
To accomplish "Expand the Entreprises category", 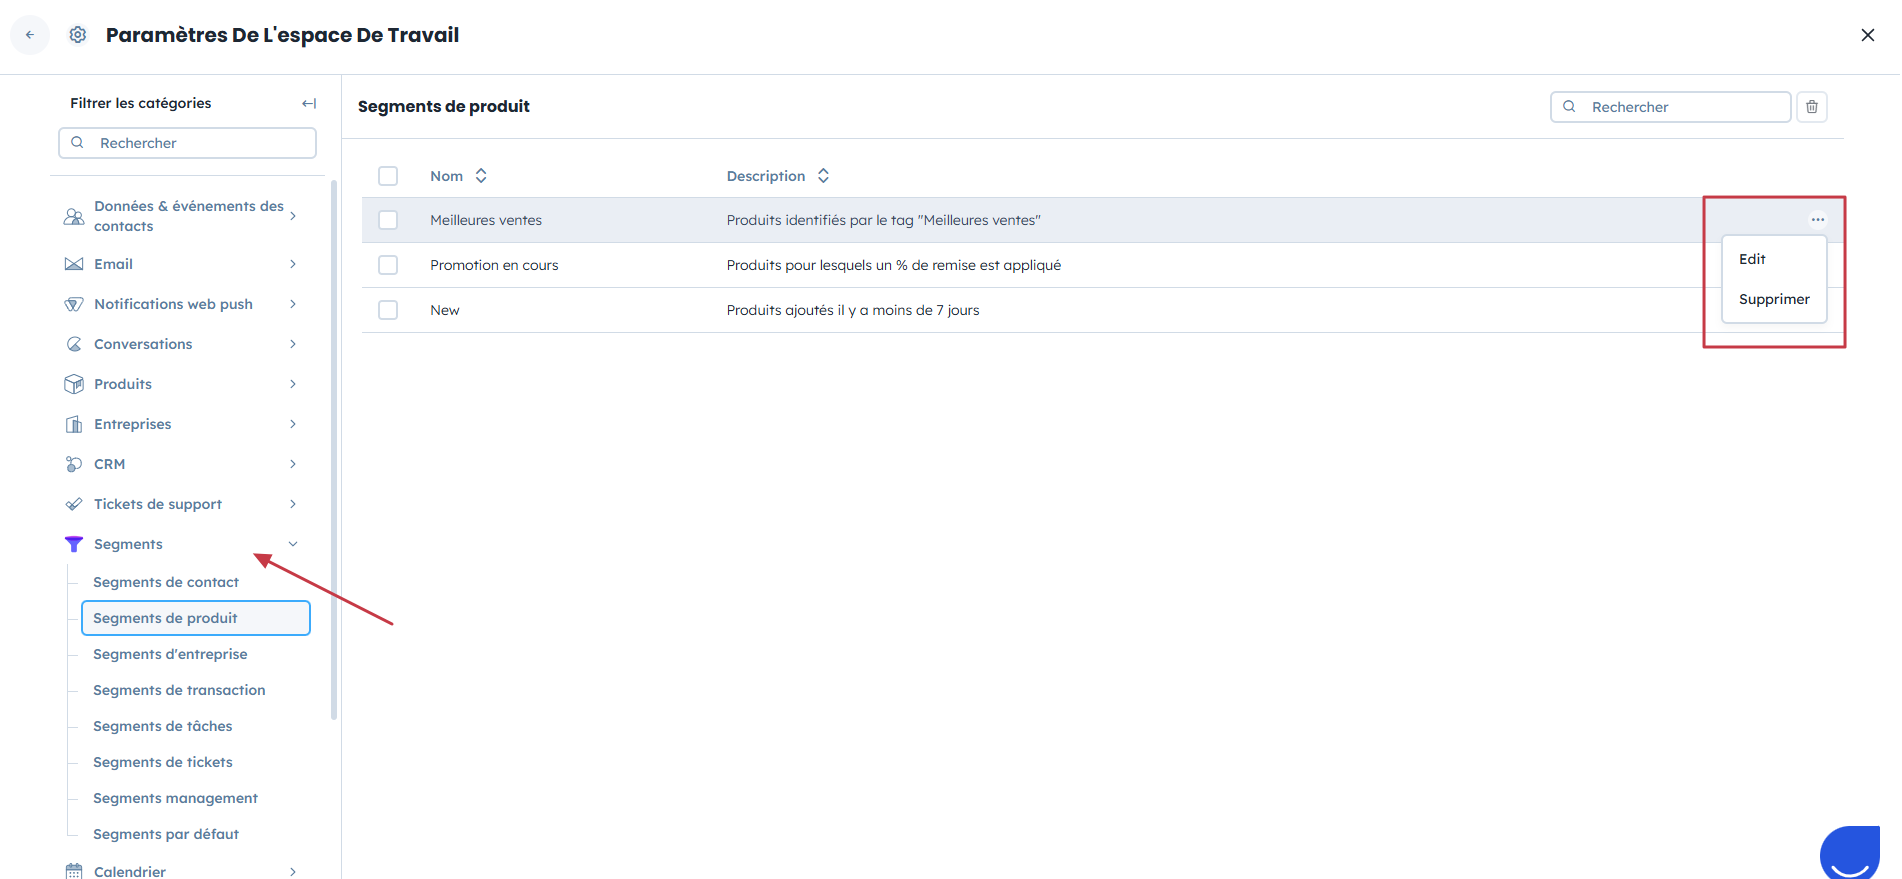I will click(x=293, y=424).
